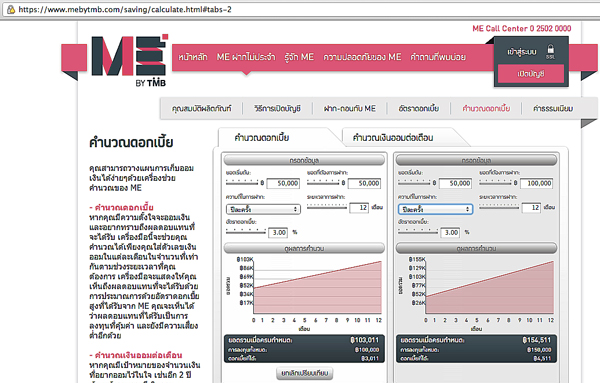Viewport: 600px width, 383px height.
Task: Select the คำนวณดอกเบี้ย tab
Action: (x=262, y=138)
